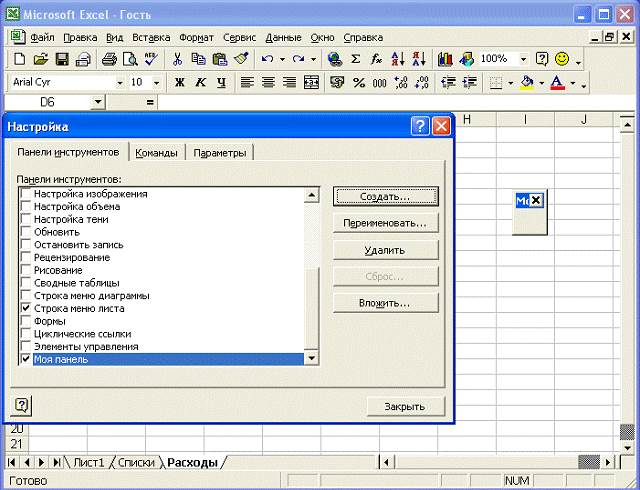Enable the Рисование toolbar checkbox
Viewport: 640px width, 490px height.
pos(25,270)
